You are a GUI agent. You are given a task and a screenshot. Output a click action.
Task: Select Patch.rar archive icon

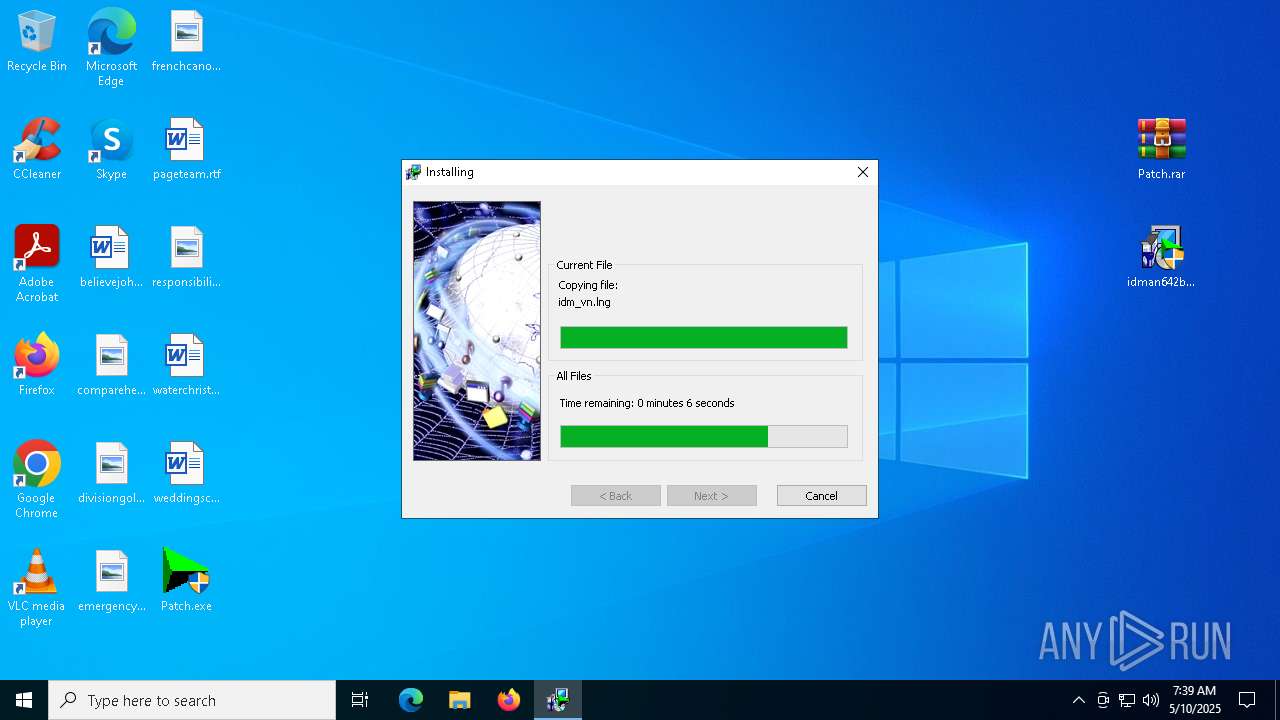click(1161, 150)
